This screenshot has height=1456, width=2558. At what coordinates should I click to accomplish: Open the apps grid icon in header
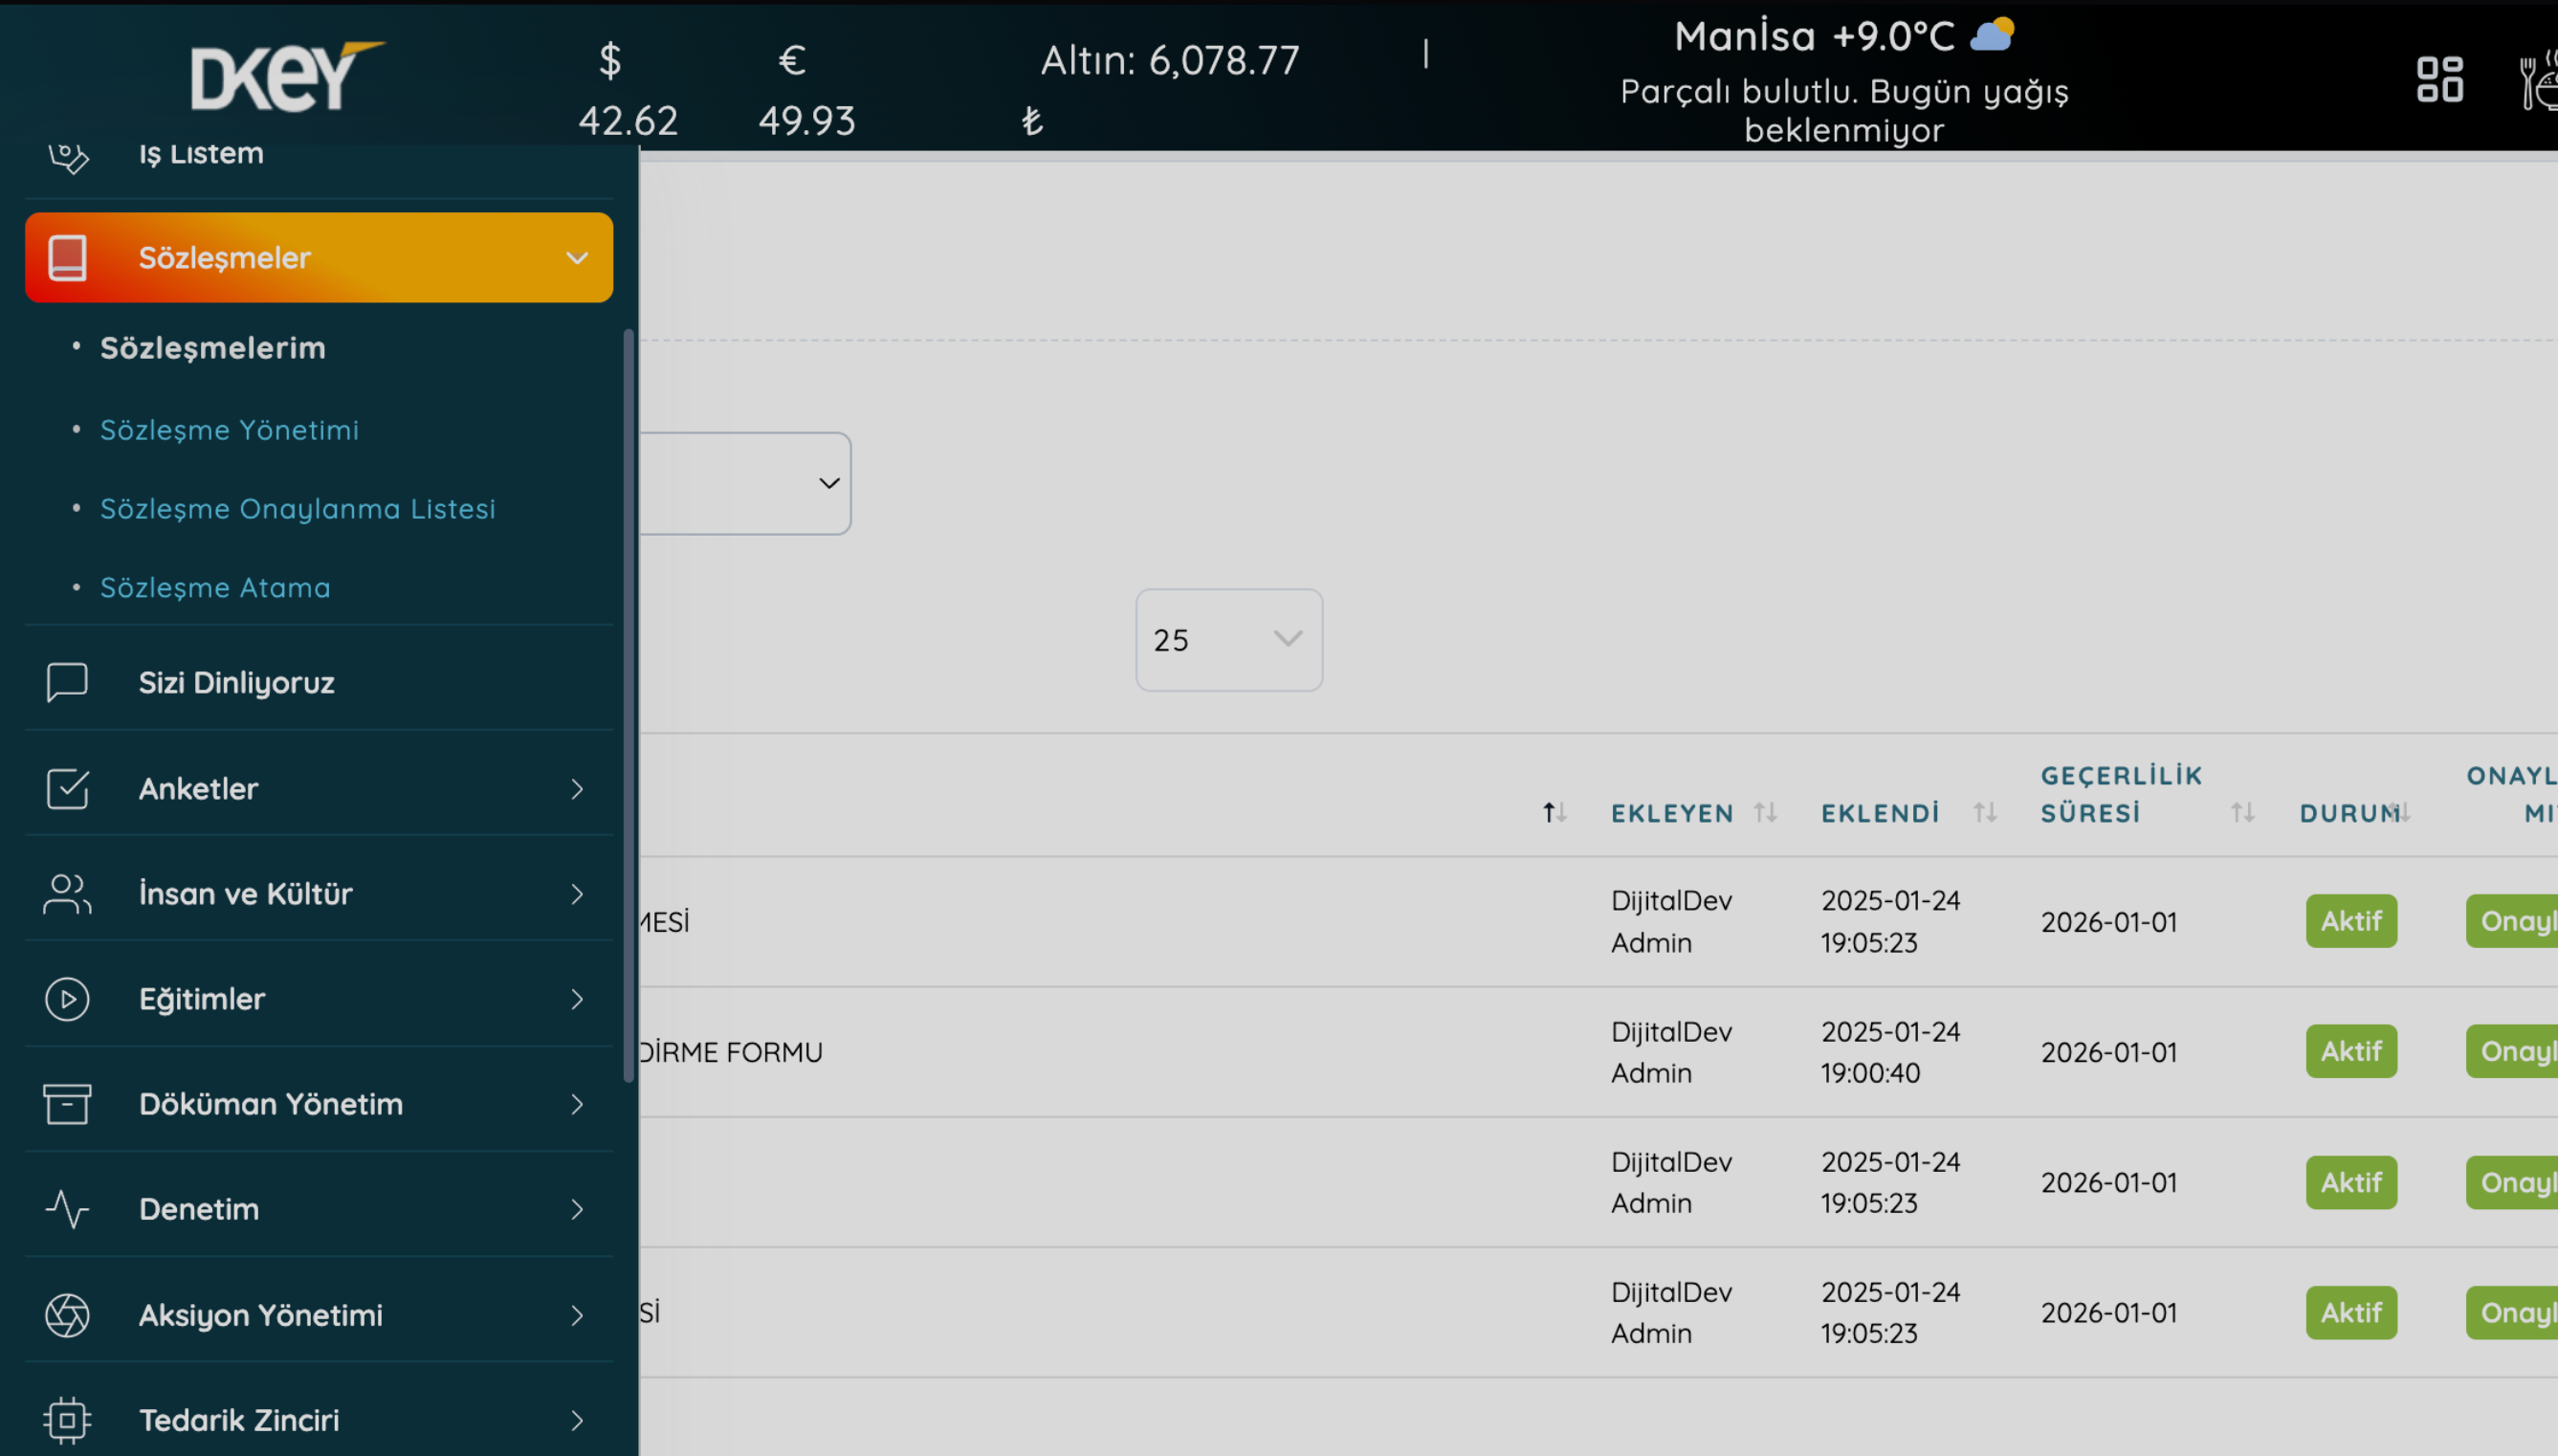point(2439,79)
